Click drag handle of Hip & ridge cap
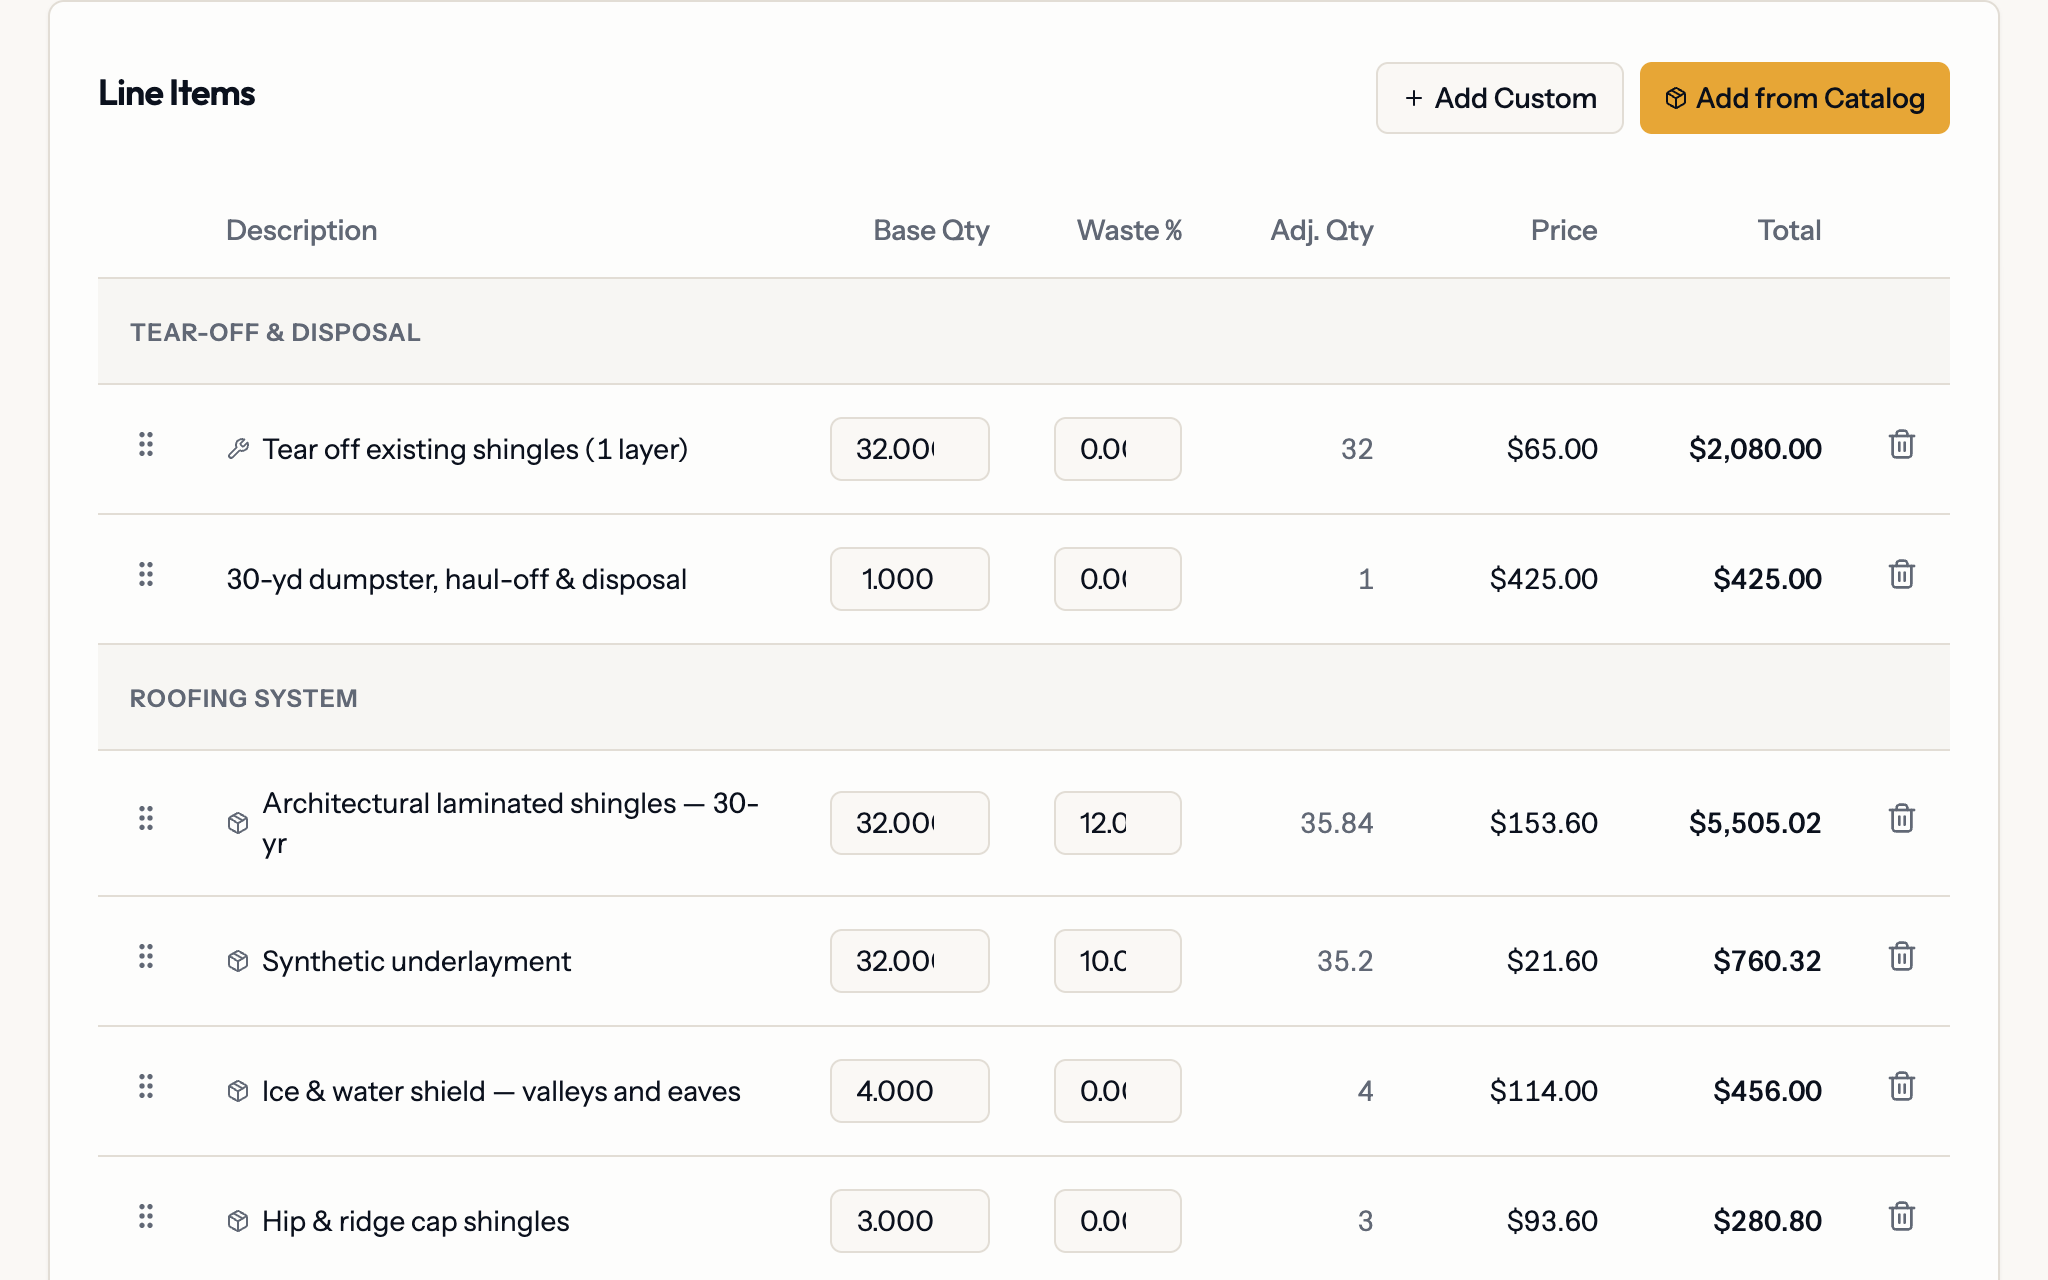This screenshot has width=2048, height=1280. pyautogui.click(x=146, y=1217)
